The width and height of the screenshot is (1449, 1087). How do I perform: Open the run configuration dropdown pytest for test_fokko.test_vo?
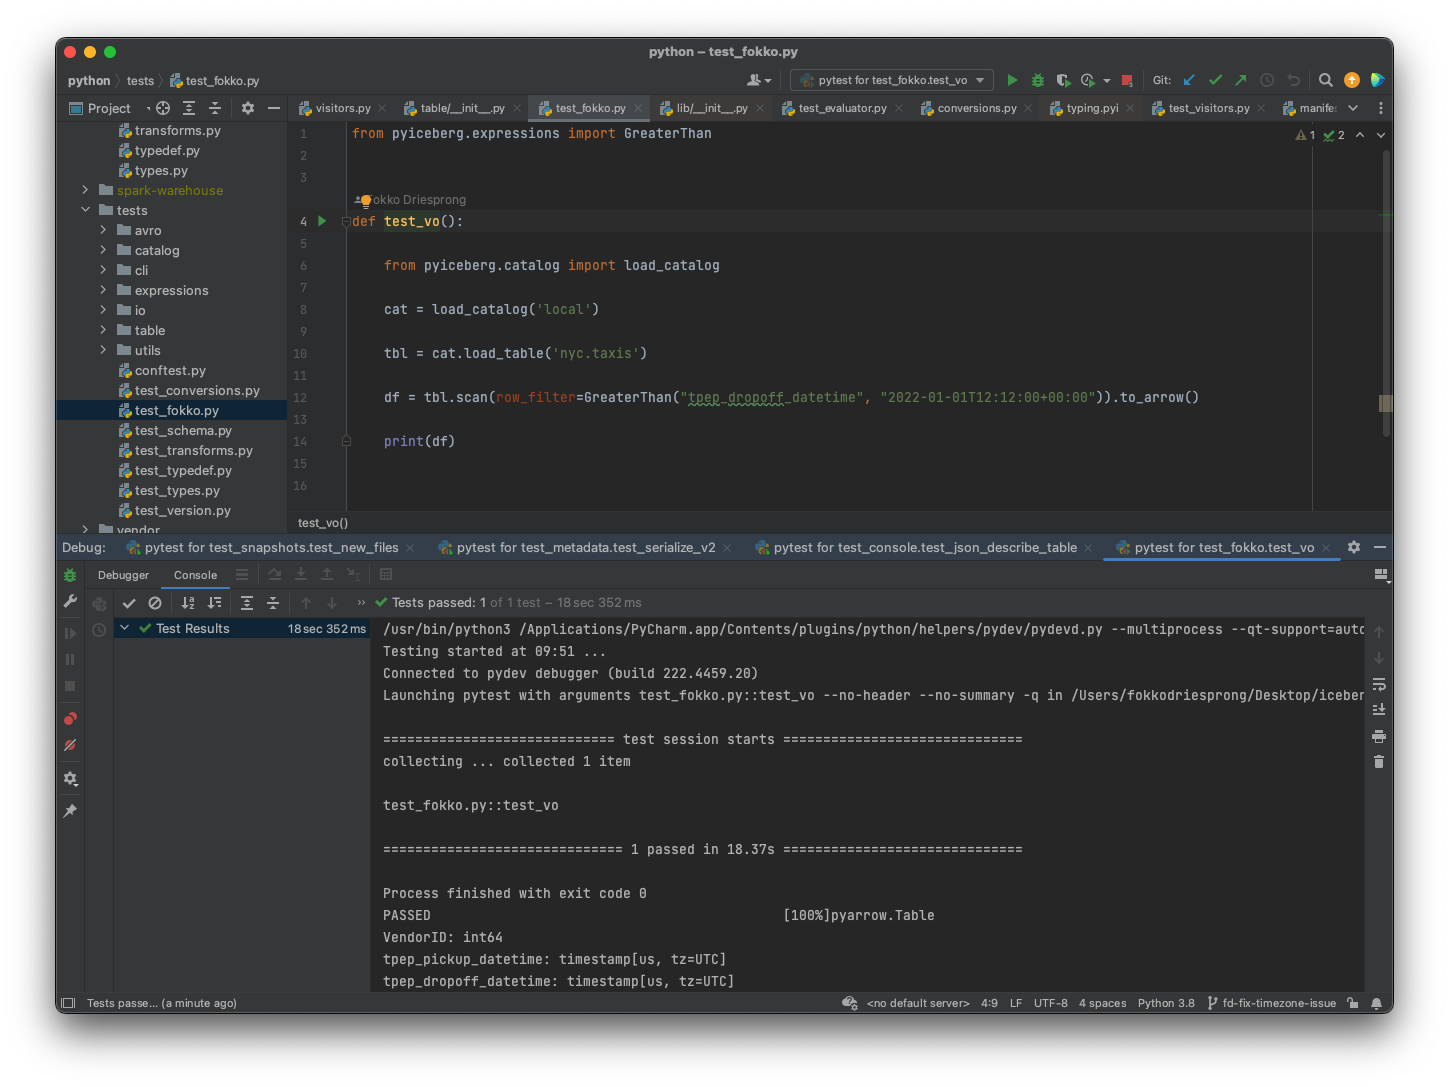point(891,80)
